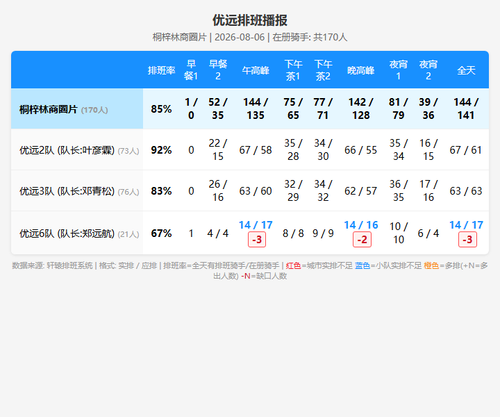The width and height of the screenshot is (500, 417).
Task: Click the 52 / 35 cell
Action: tap(218, 109)
